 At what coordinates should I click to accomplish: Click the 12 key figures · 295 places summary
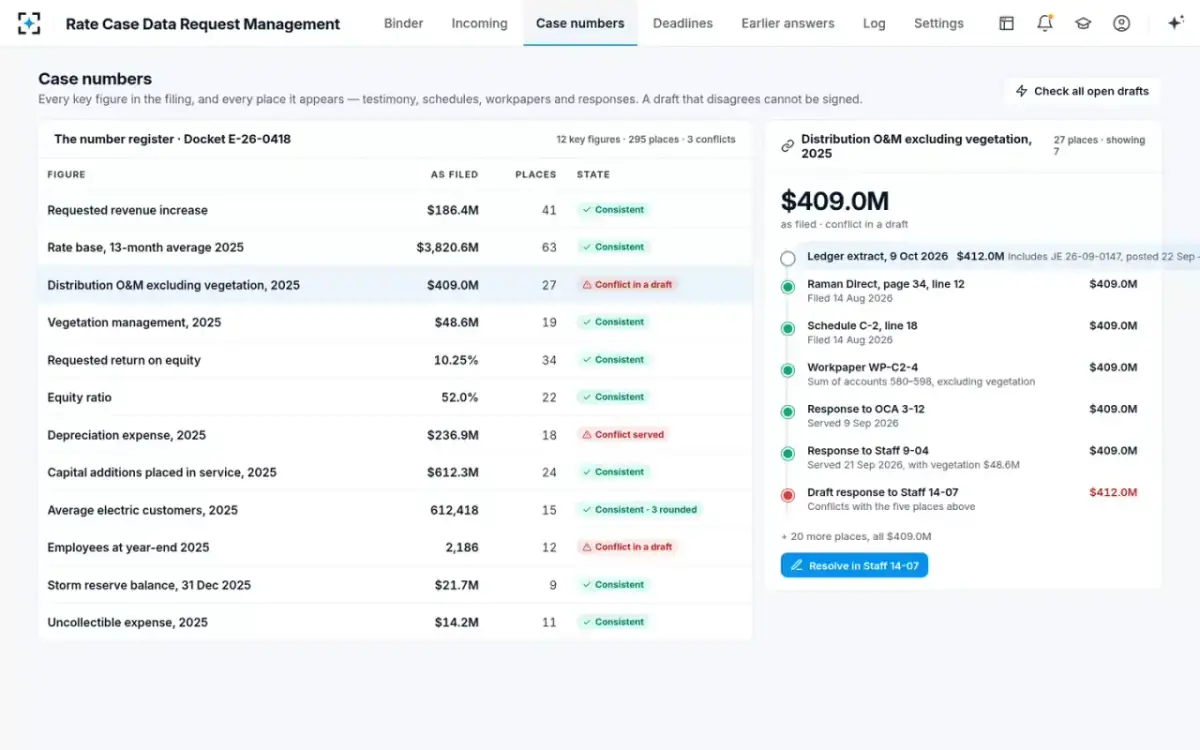(x=646, y=140)
